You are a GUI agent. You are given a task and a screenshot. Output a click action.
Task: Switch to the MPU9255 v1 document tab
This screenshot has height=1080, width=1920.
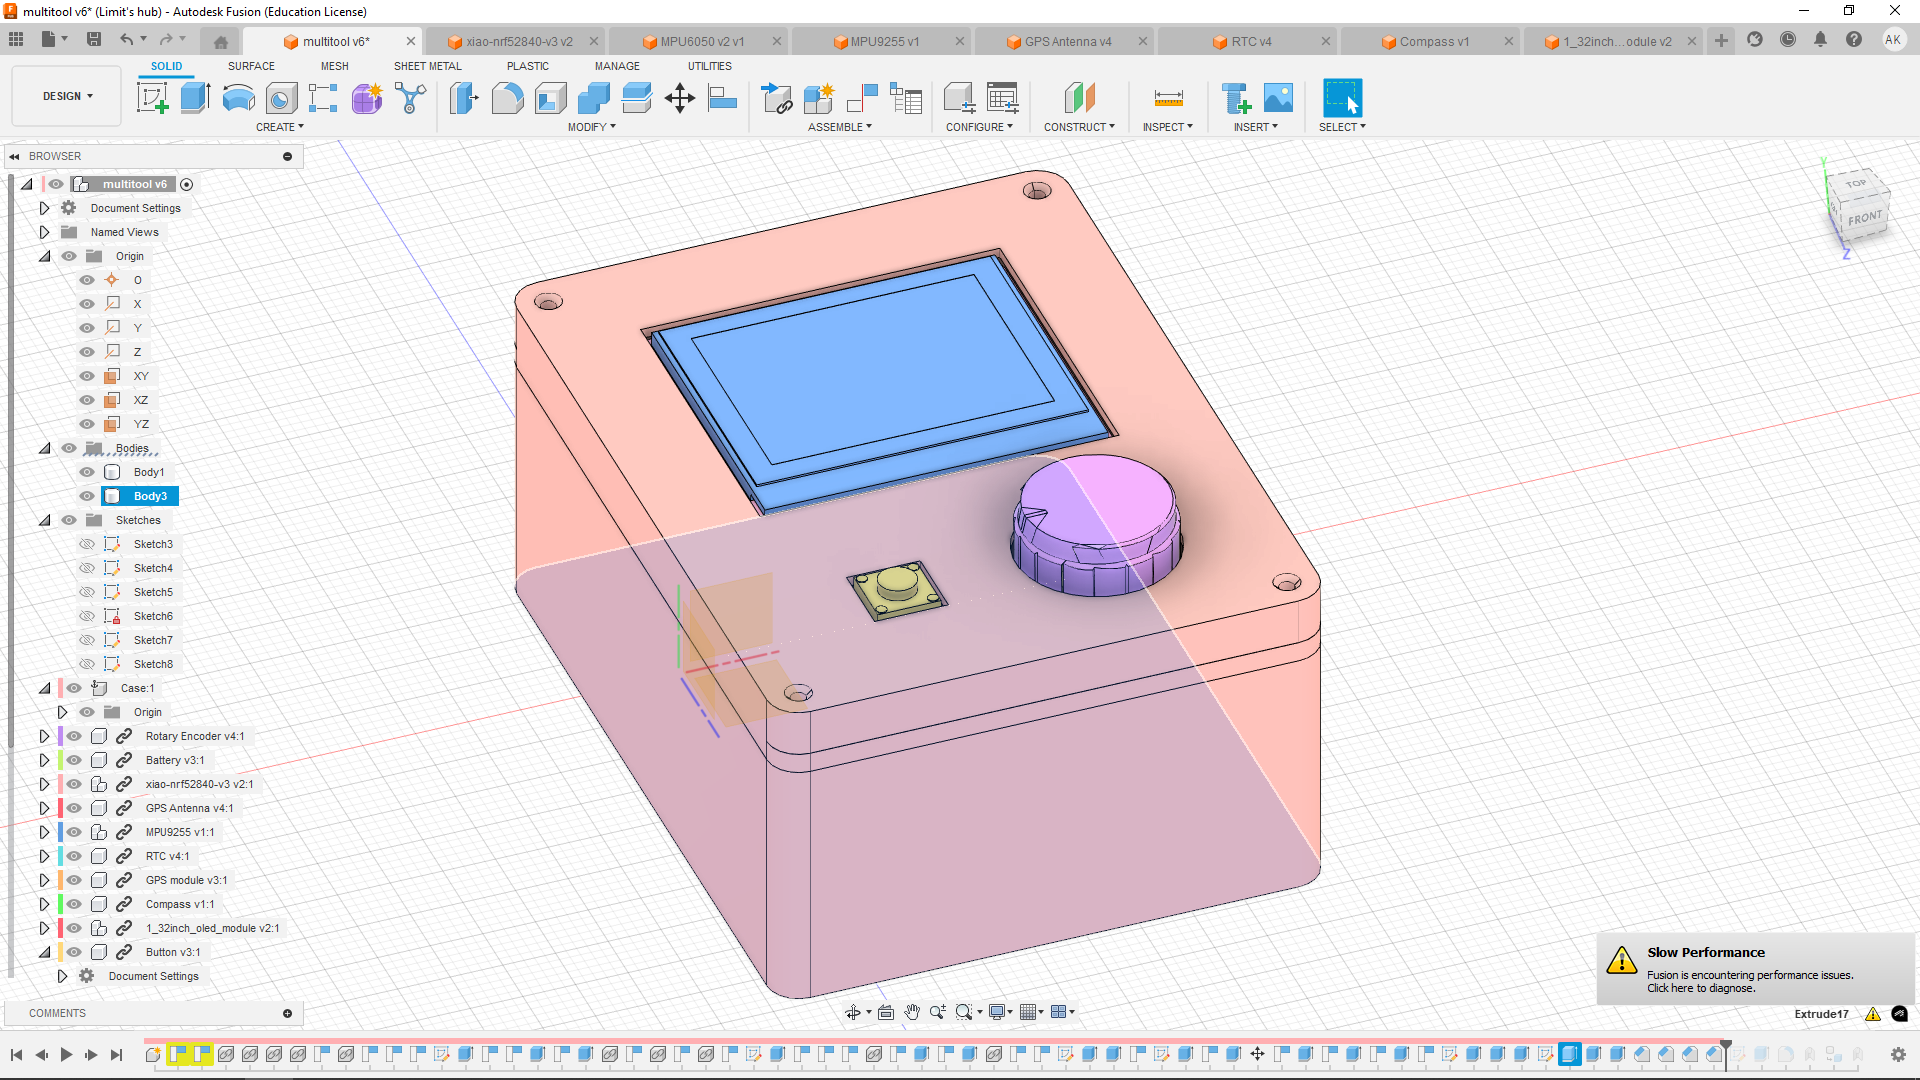(884, 42)
